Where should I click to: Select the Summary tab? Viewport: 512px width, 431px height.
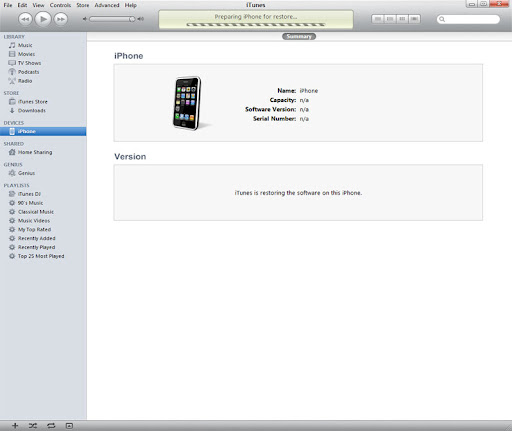[299, 36]
